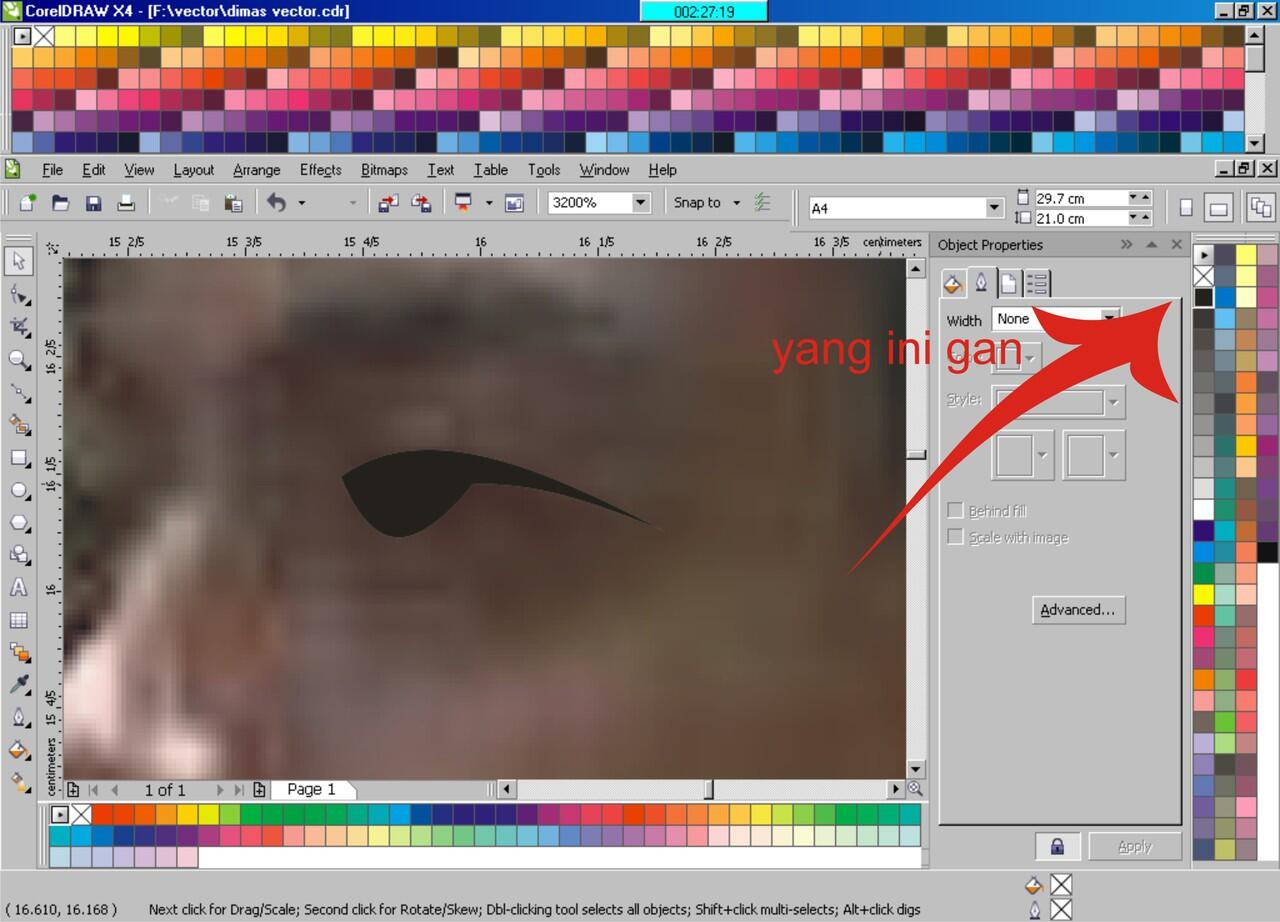Open the Welcome Screen toolbar icon
1280x922 pixels.
coord(515,203)
